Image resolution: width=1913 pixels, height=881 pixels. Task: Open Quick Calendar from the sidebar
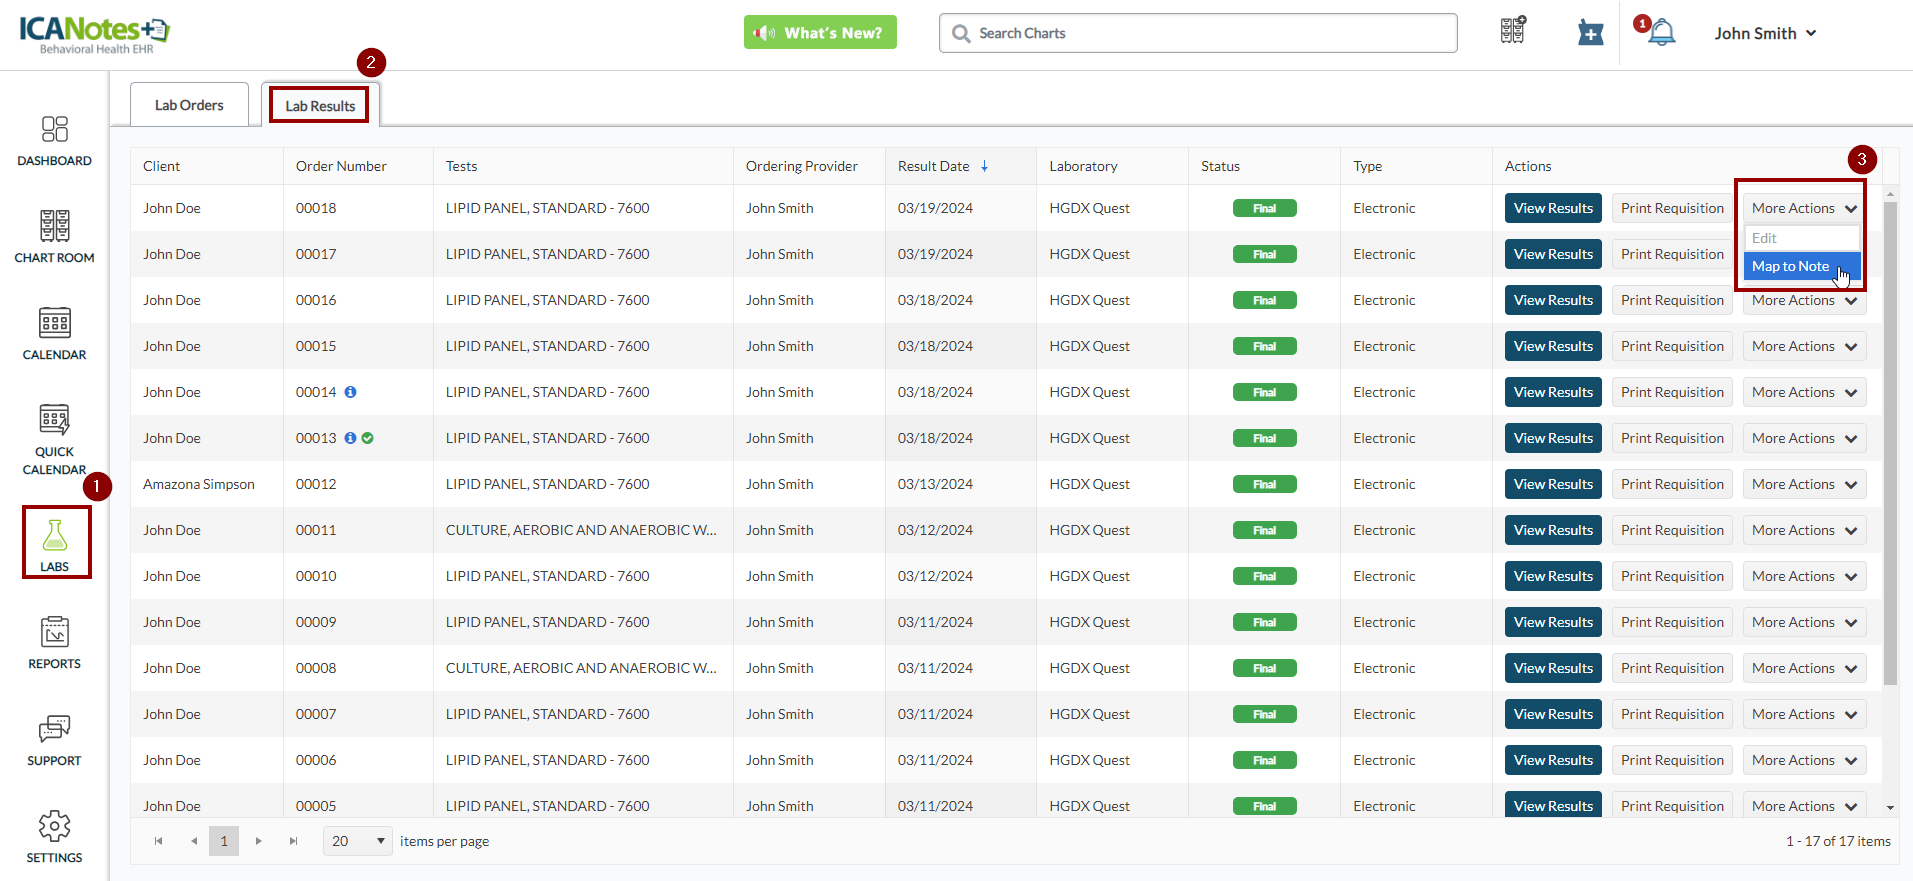[54, 440]
